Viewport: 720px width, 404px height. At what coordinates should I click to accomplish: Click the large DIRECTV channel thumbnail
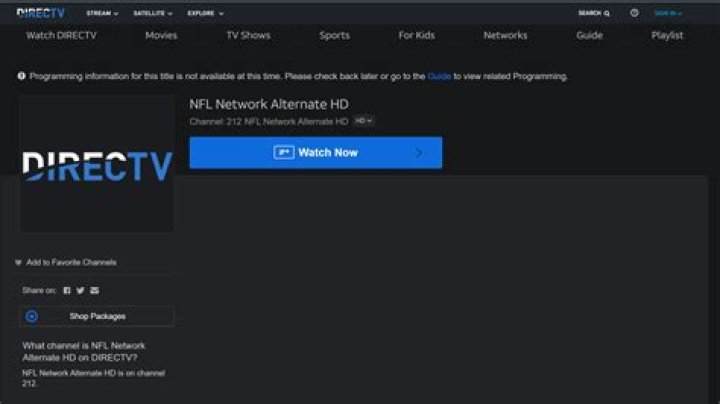point(96,165)
